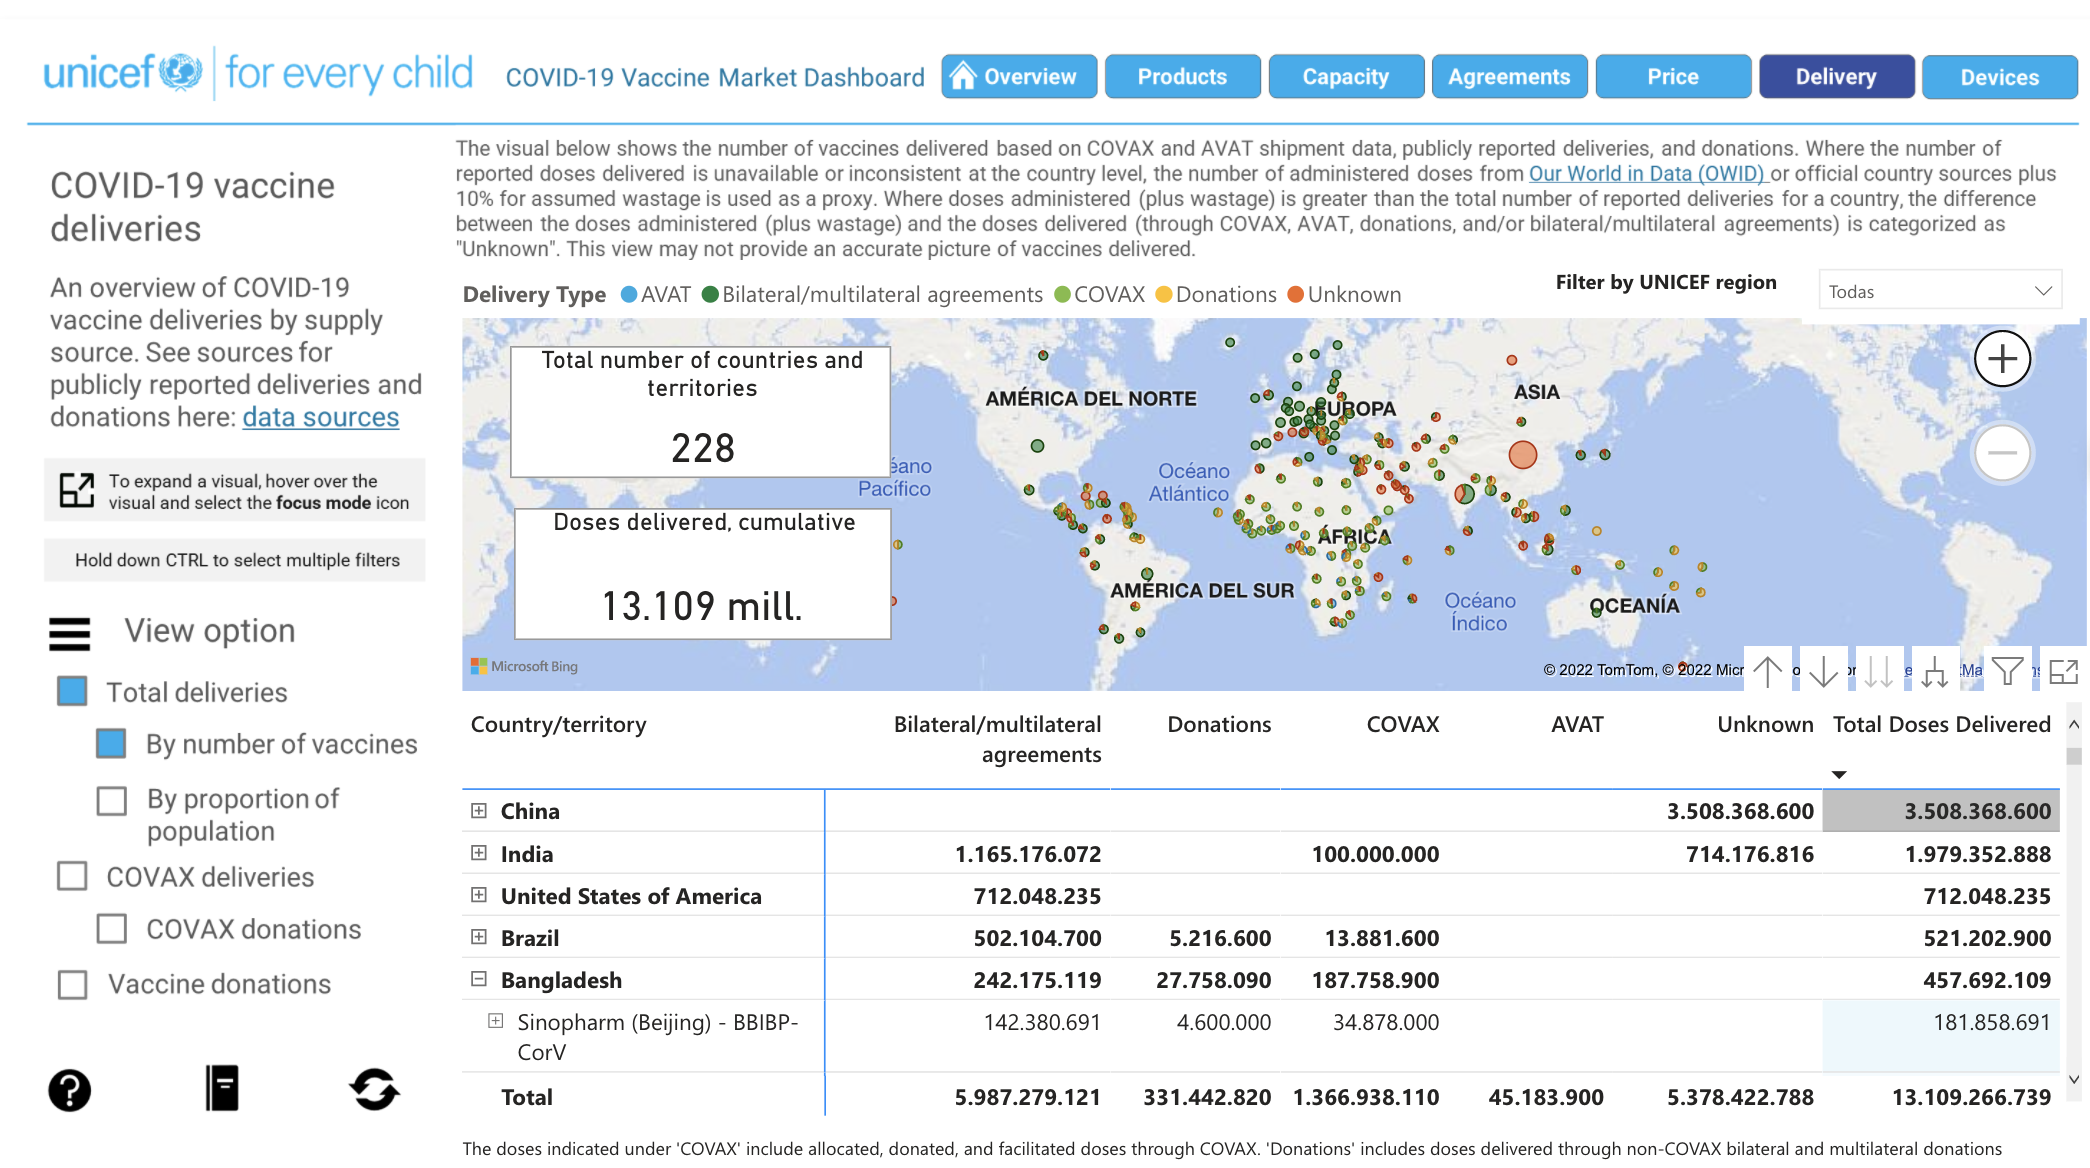This screenshot has height=1168, width=2090.
Task: Sort by Bilateral/multilateral agreements column header
Action: (x=997, y=739)
